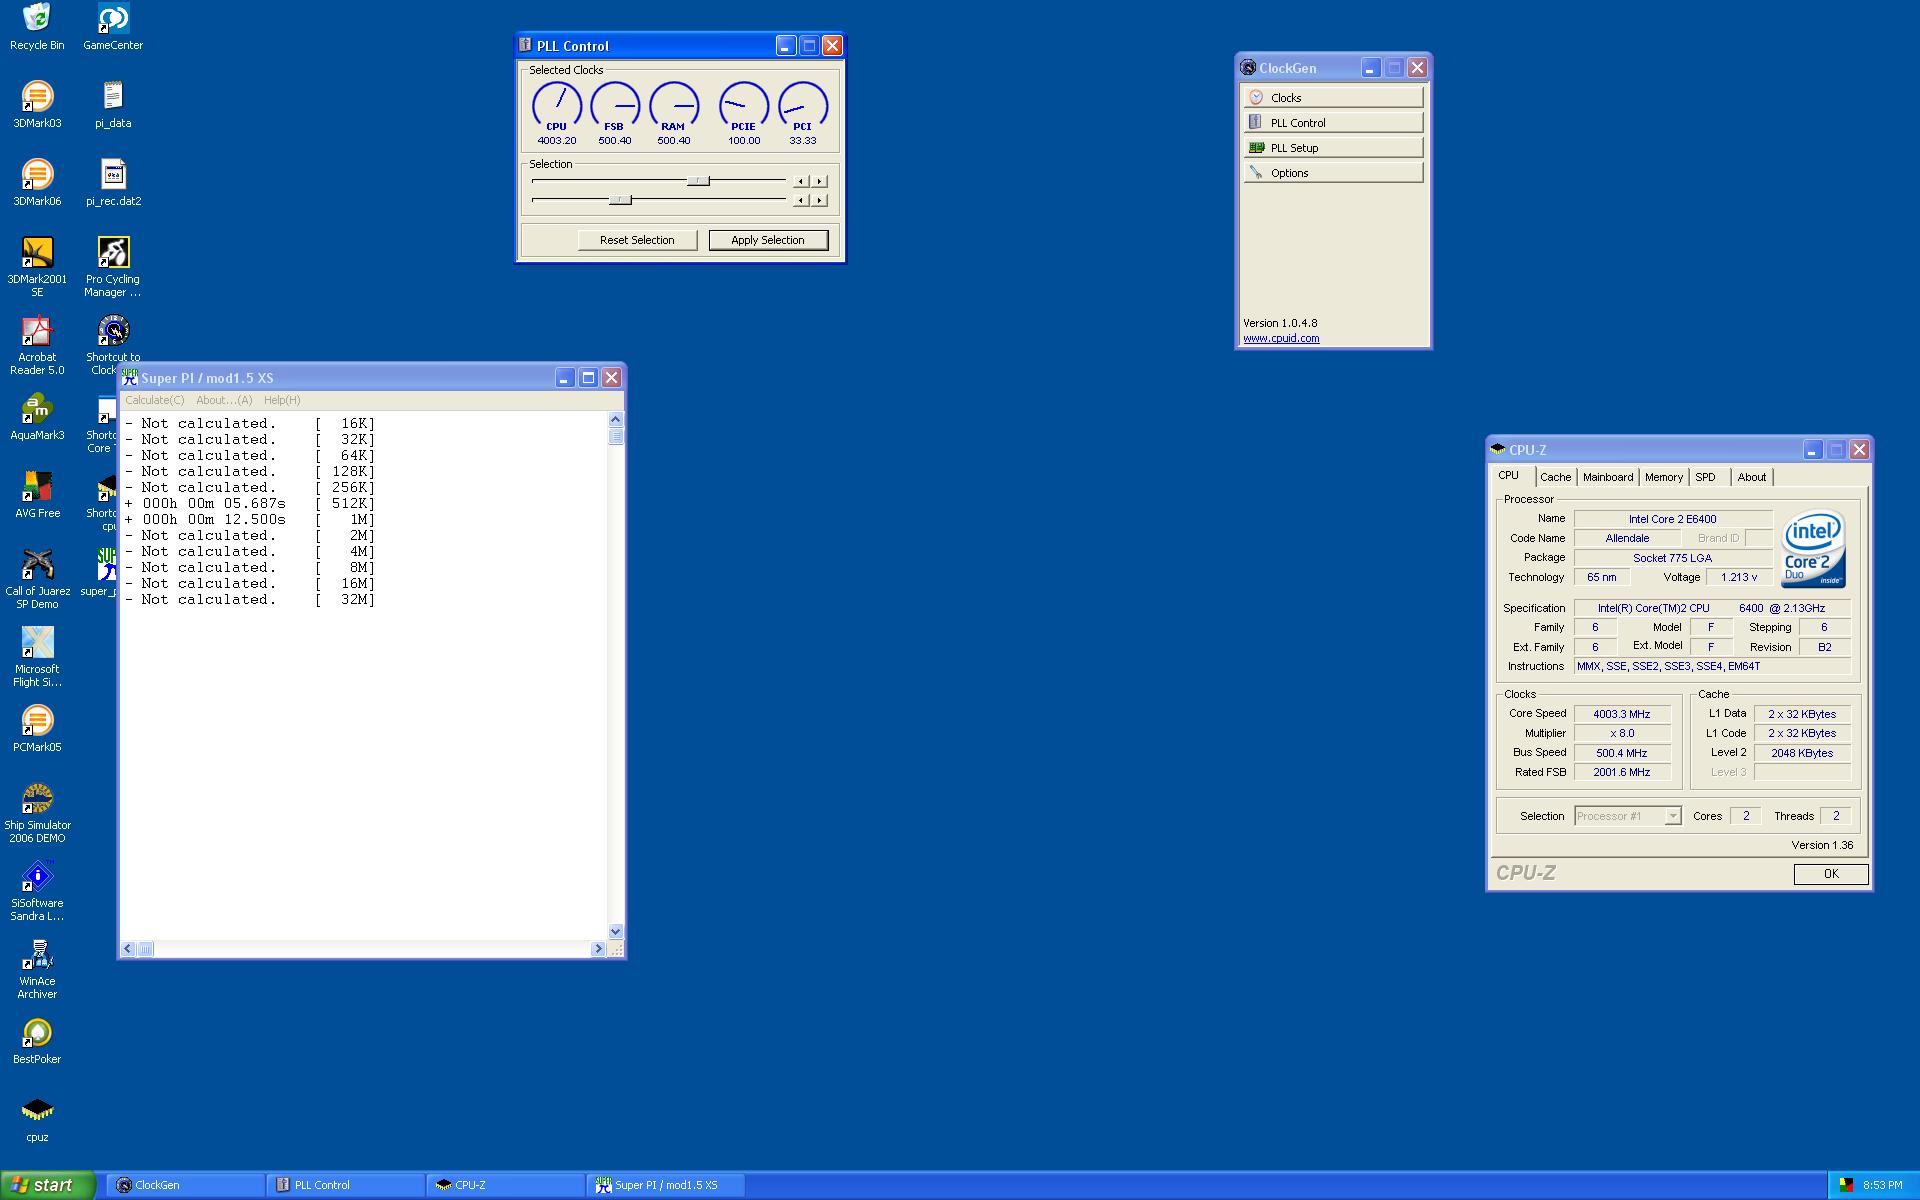Viewport: 1920px width, 1200px height.
Task: Open Clocks in the ClockGen window
Action: click(1333, 97)
